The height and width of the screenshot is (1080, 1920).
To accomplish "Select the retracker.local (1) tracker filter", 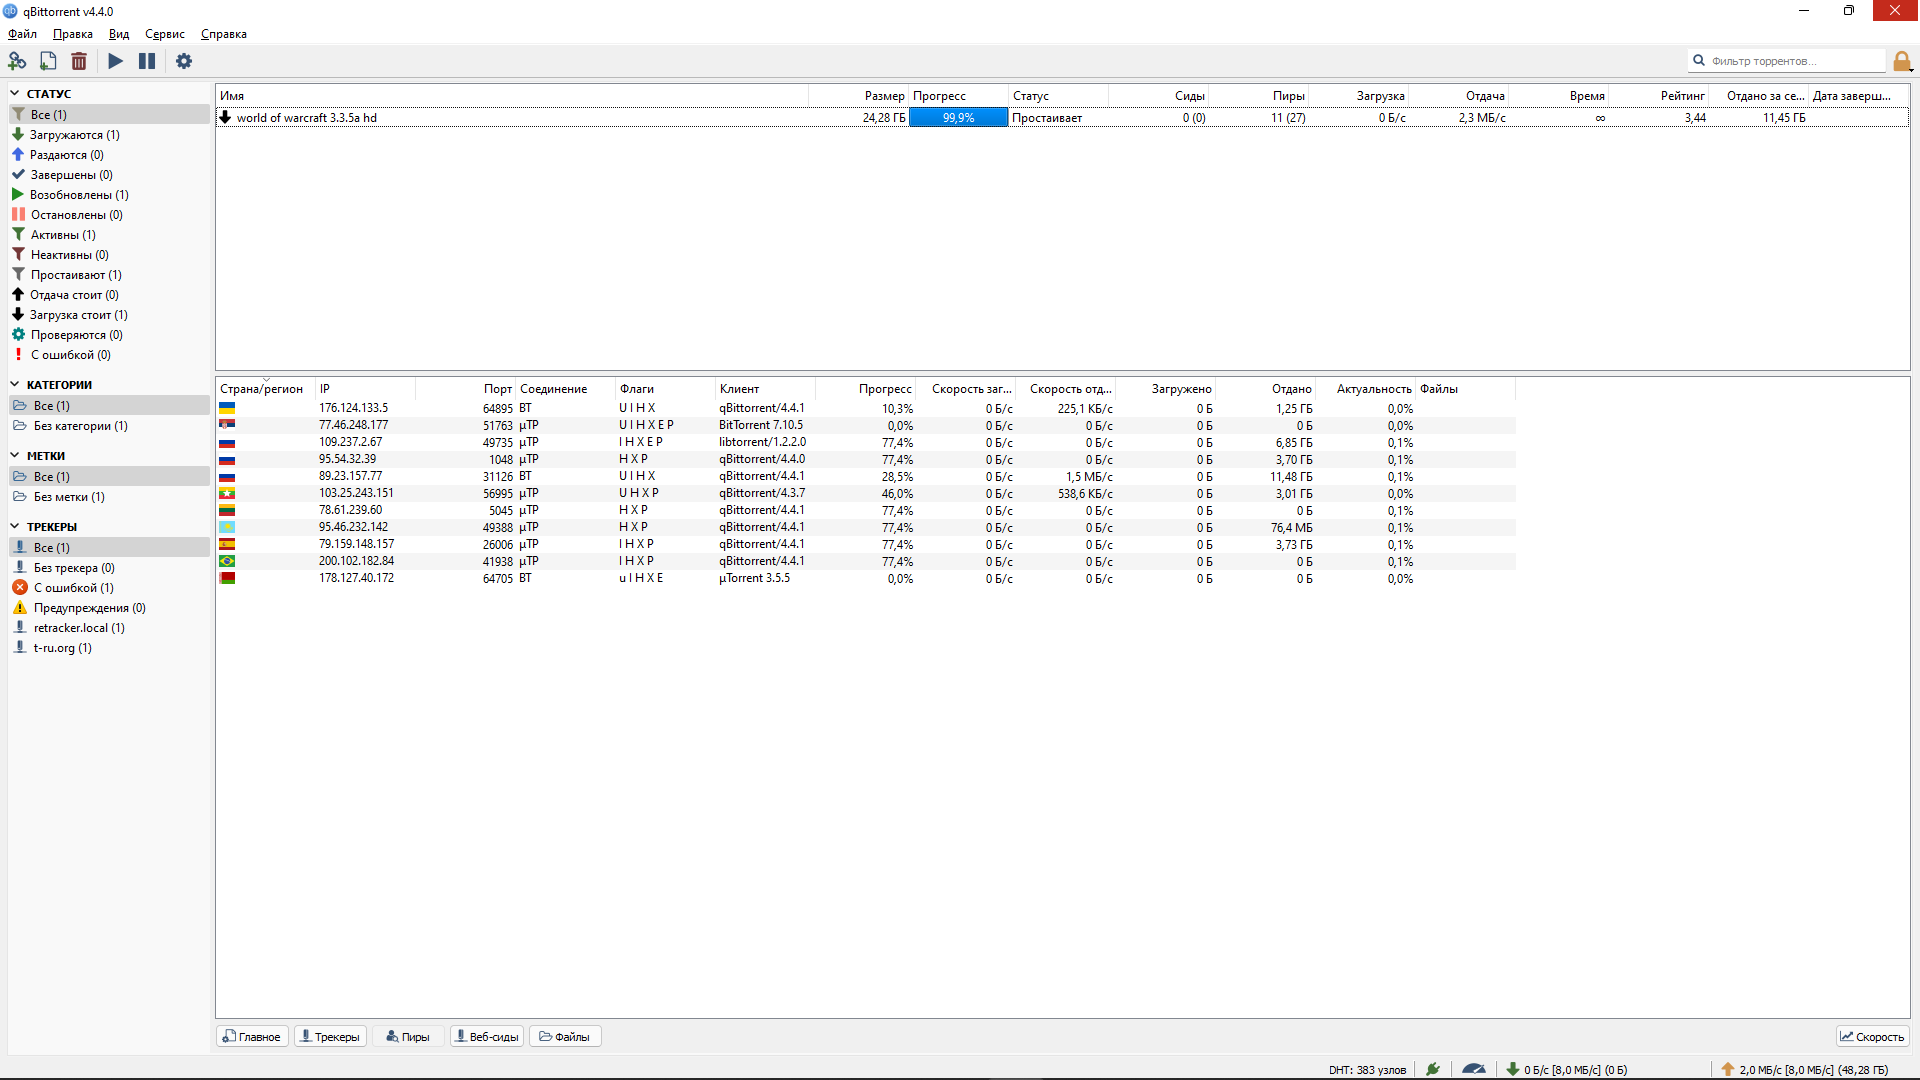I will click(x=109, y=628).
